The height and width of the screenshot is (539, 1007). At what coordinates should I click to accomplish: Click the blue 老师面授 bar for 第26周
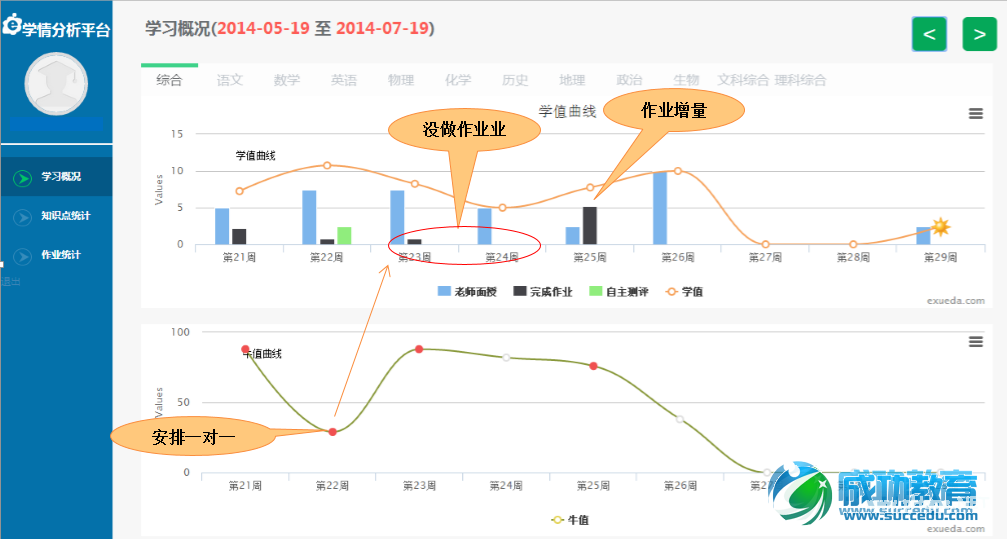(660, 208)
